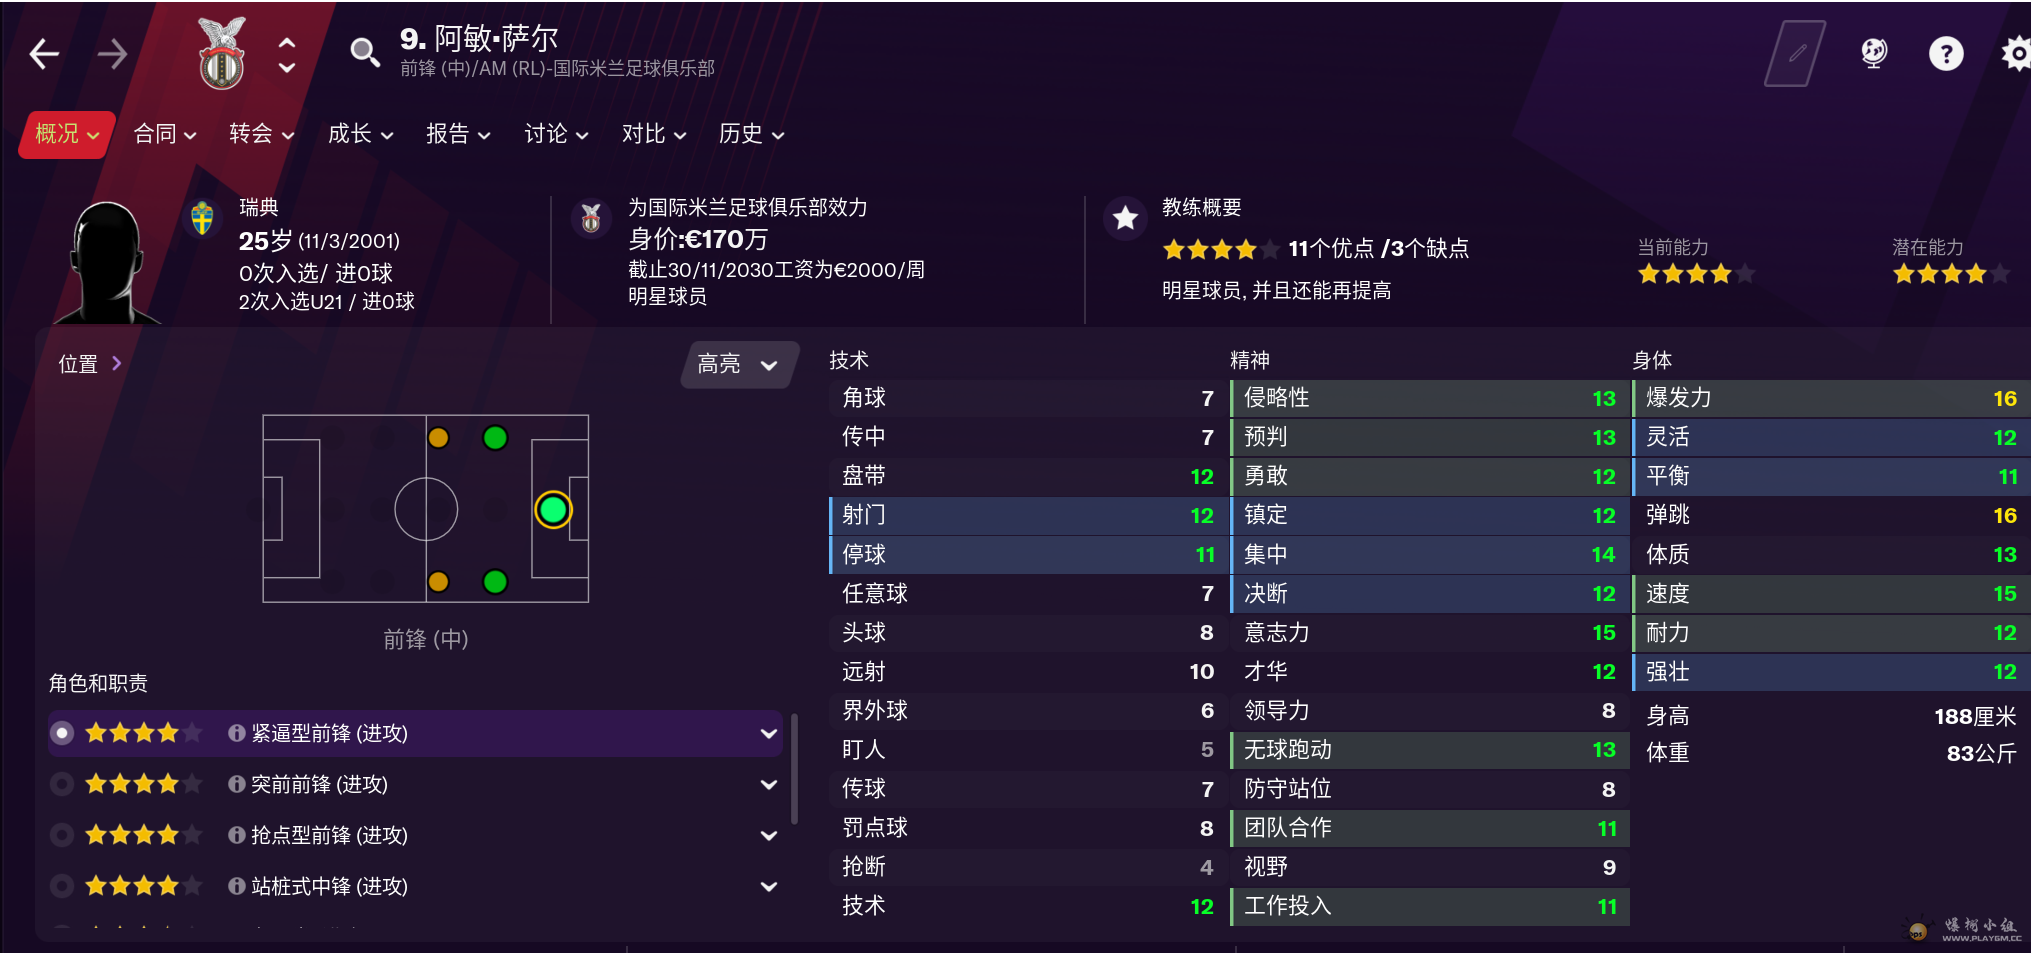Click the 射门 attribute row
2031x953 pixels.
coord(1029,515)
